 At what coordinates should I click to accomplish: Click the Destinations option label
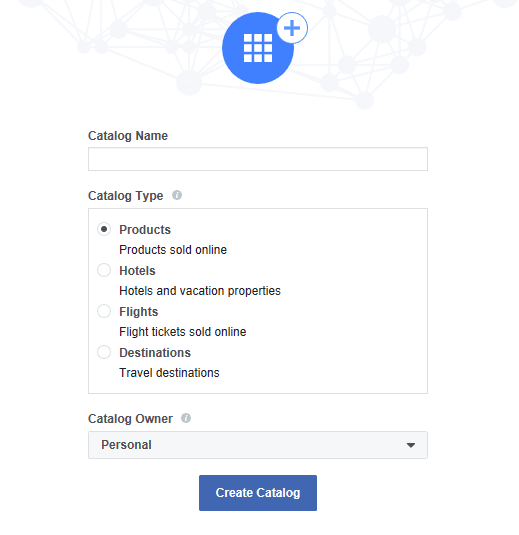click(155, 352)
